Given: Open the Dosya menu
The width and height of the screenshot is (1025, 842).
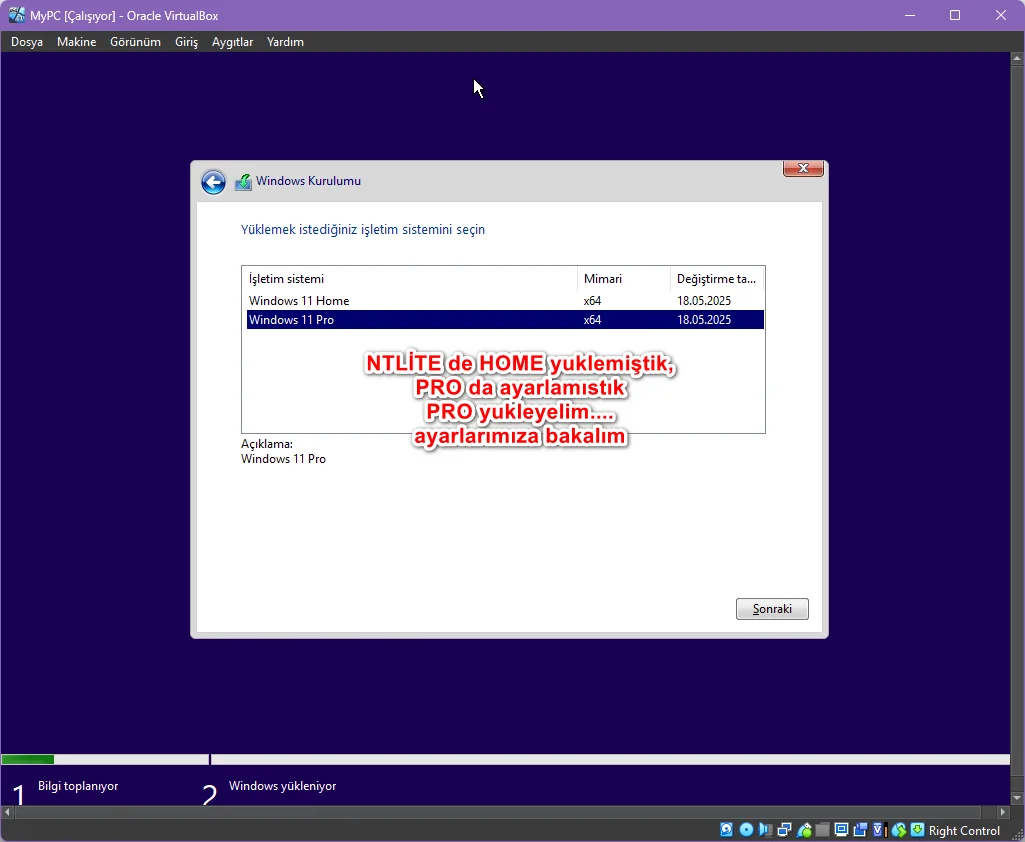Looking at the screenshot, I should click(x=27, y=42).
